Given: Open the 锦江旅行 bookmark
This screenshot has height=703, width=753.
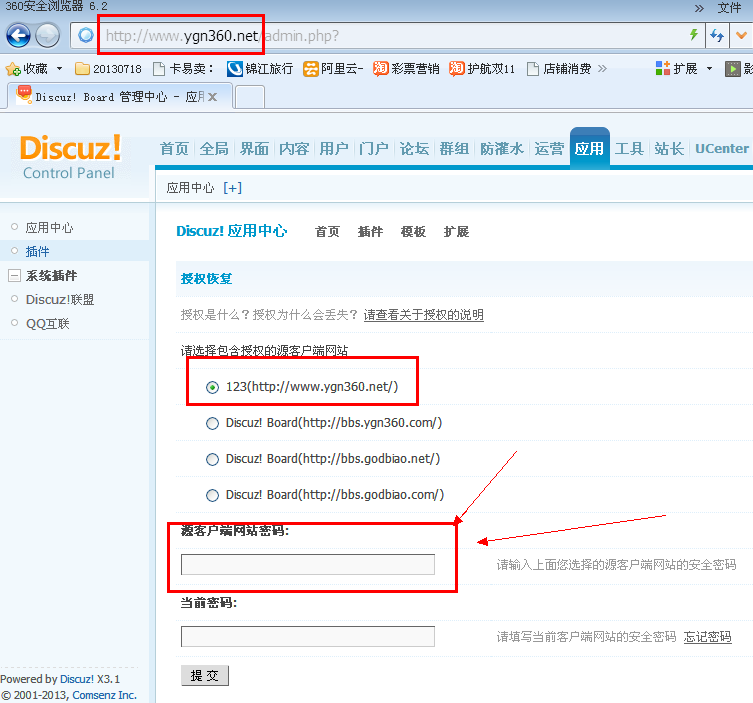Looking at the screenshot, I should tap(260, 69).
